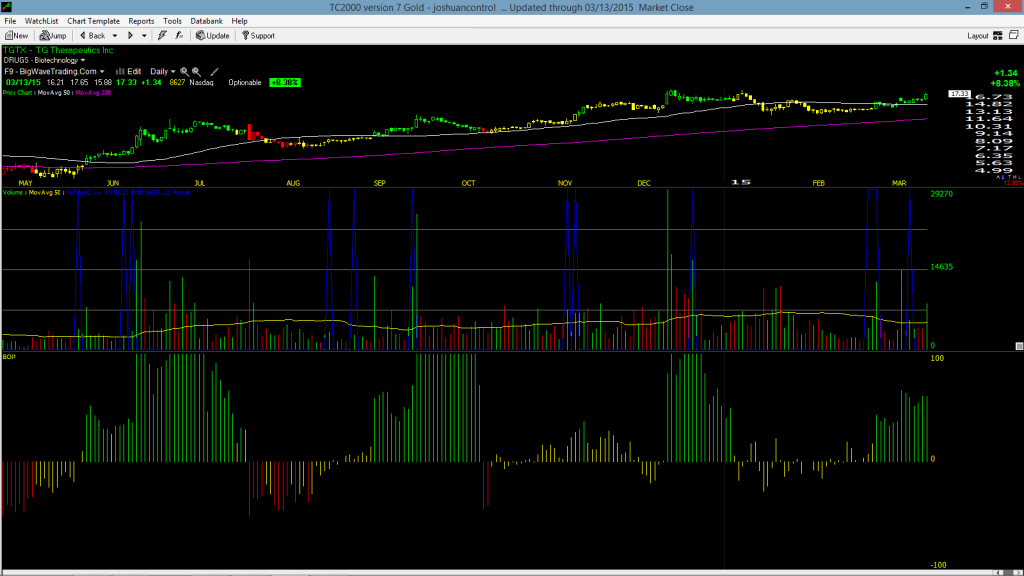The image size is (1024, 576).
Task: Open the formula (fx) tool
Action: click(179, 36)
